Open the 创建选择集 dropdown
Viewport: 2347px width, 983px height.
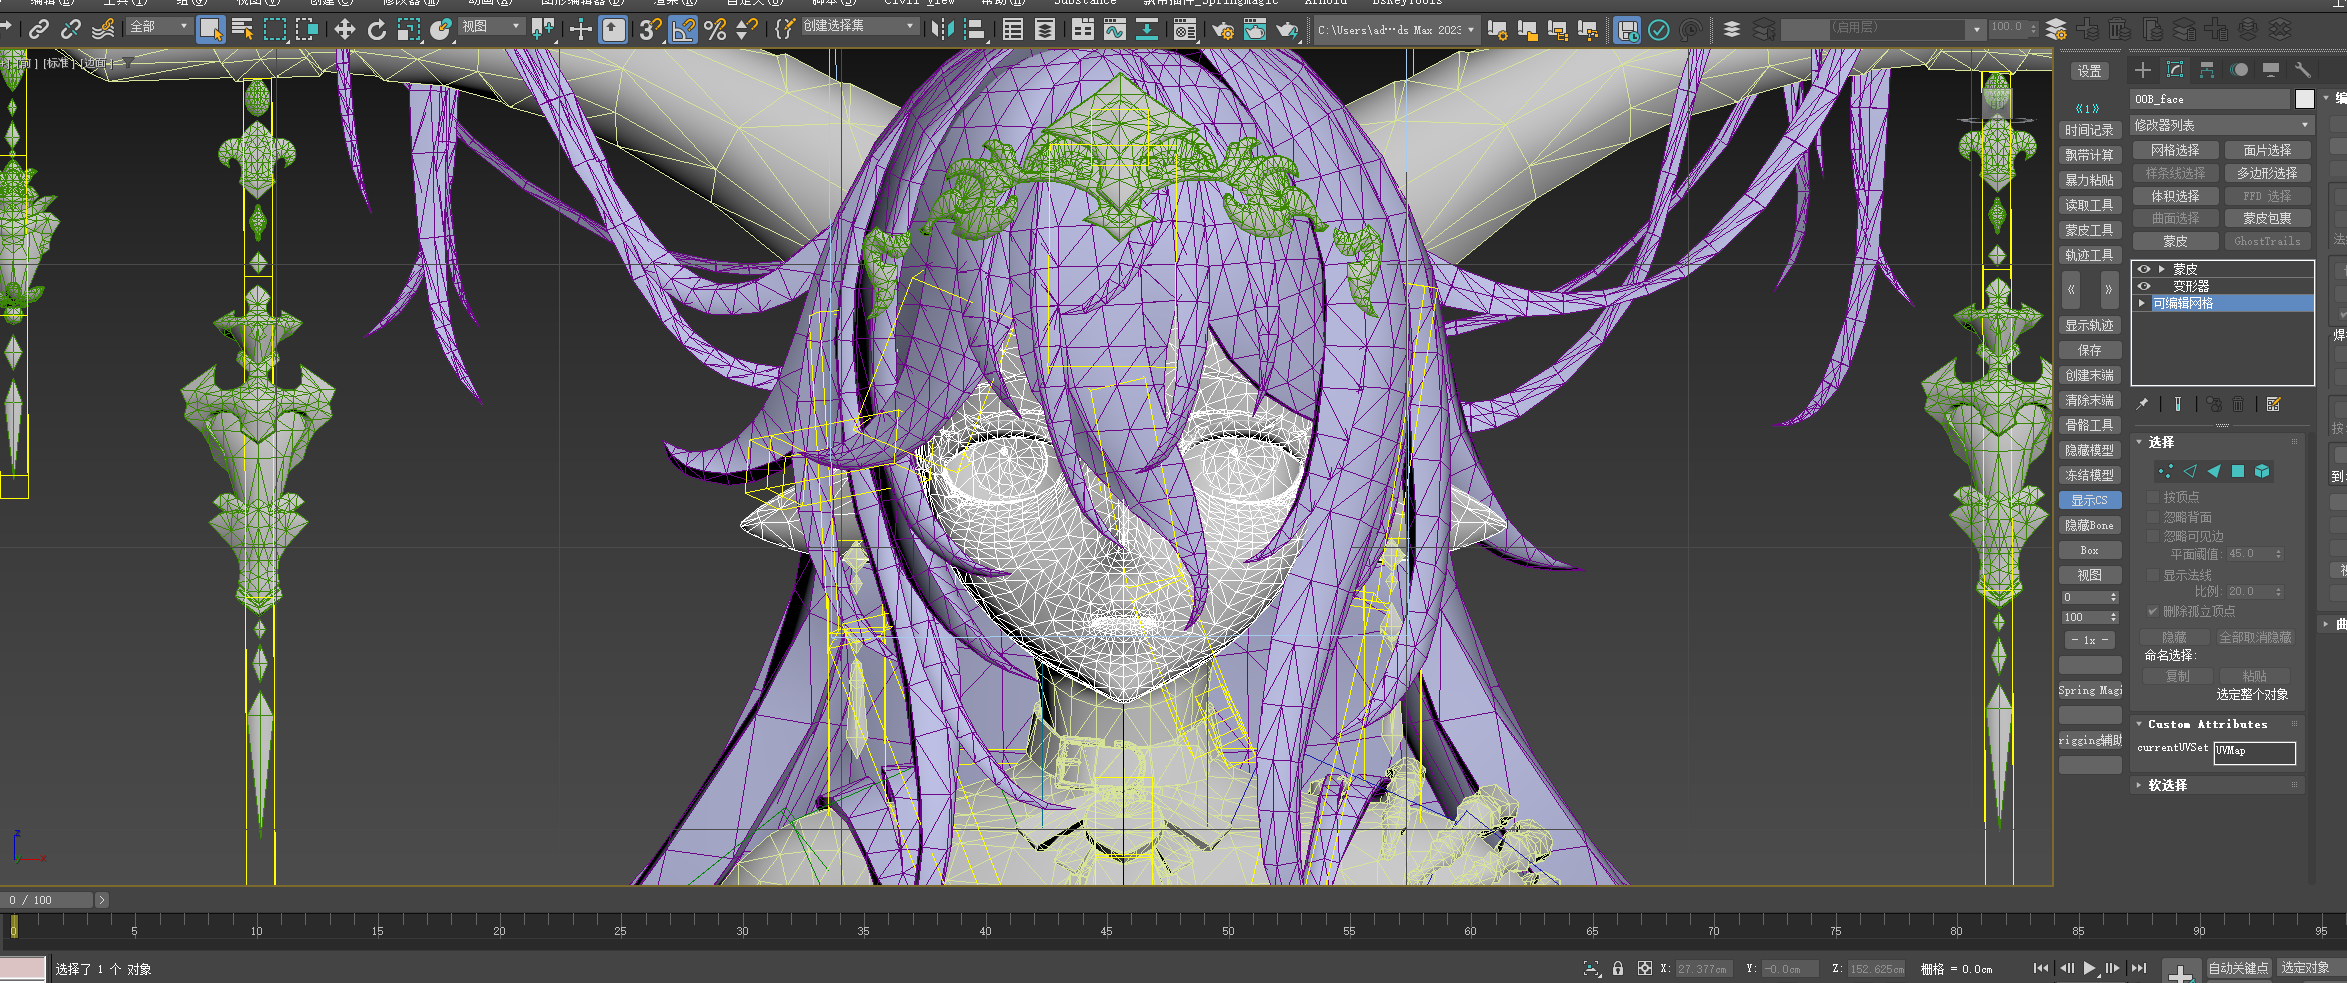coord(859,26)
